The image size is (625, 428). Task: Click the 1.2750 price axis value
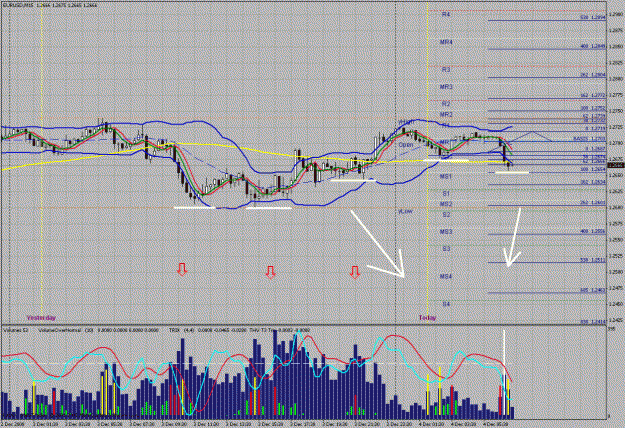point(616,111)
